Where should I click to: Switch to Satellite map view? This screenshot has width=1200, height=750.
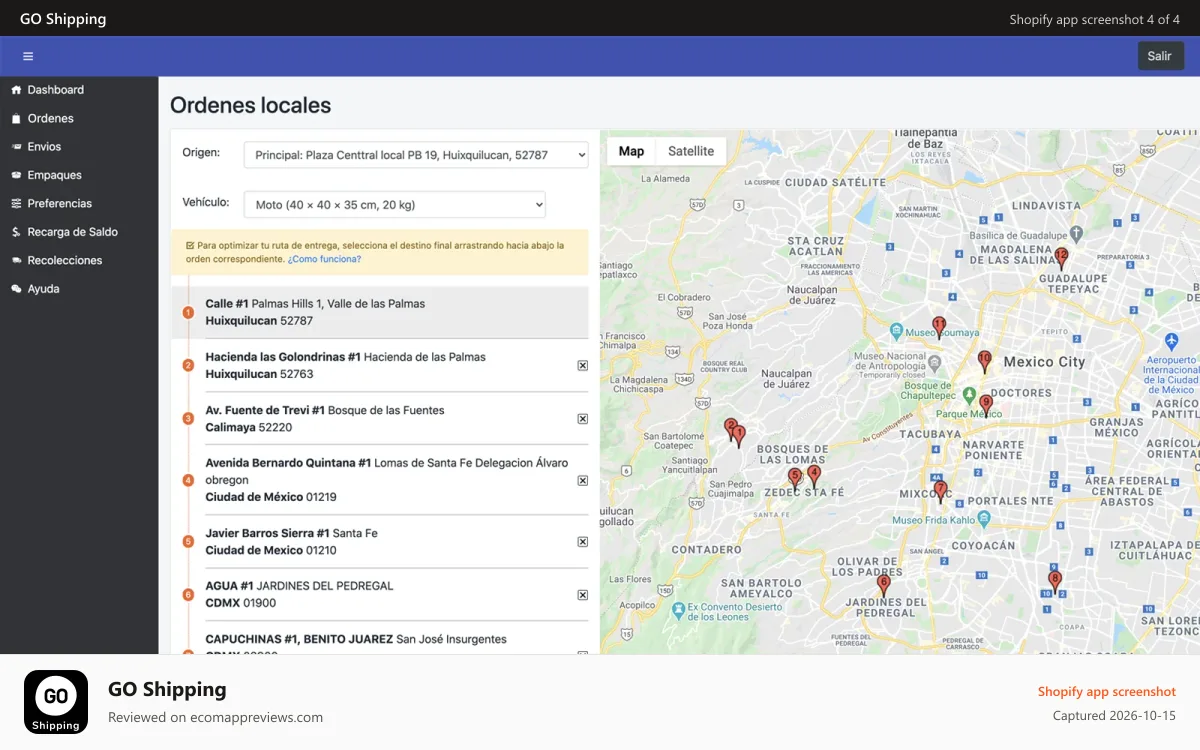[x=691, y=151]
